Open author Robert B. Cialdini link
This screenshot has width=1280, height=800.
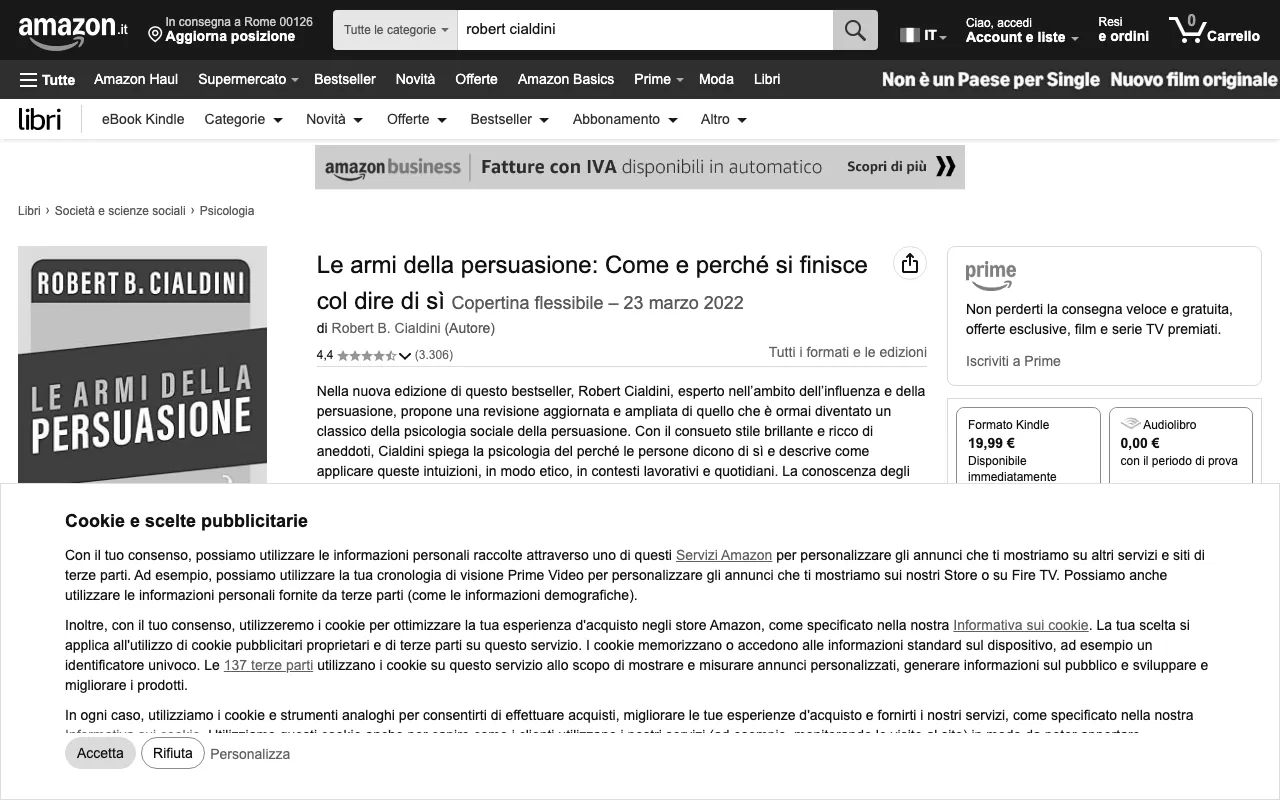388,328
